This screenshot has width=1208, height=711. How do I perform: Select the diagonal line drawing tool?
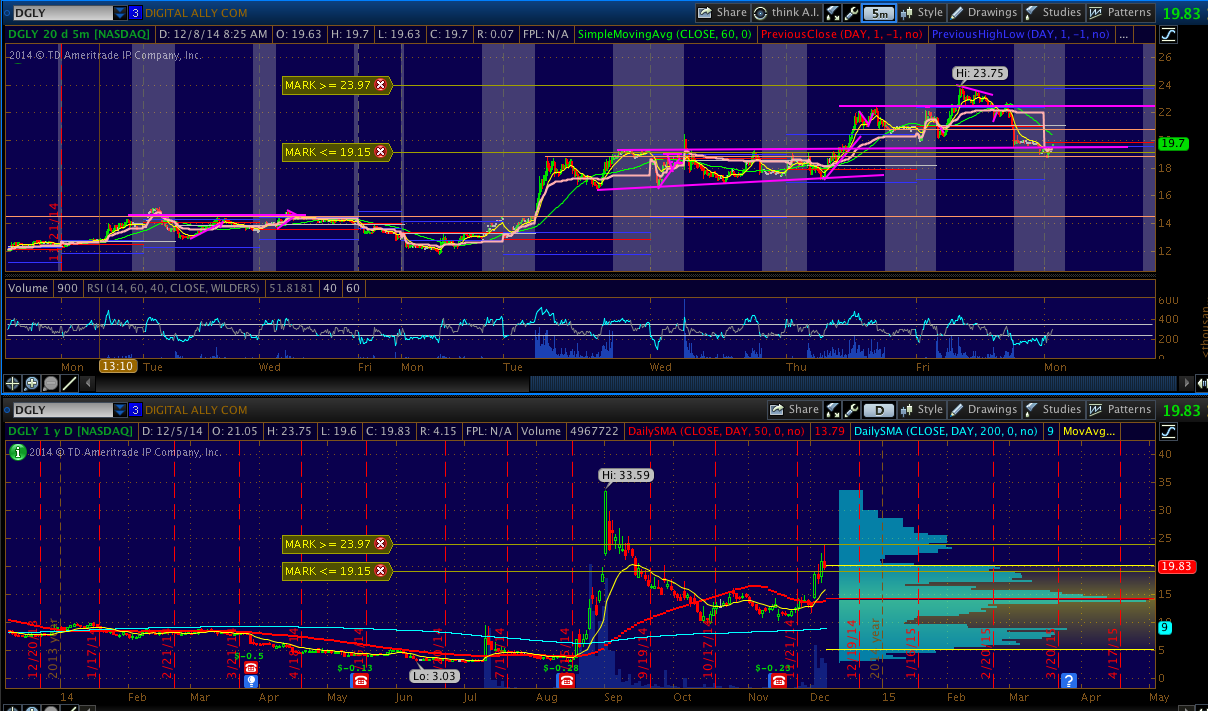point(70,383)
